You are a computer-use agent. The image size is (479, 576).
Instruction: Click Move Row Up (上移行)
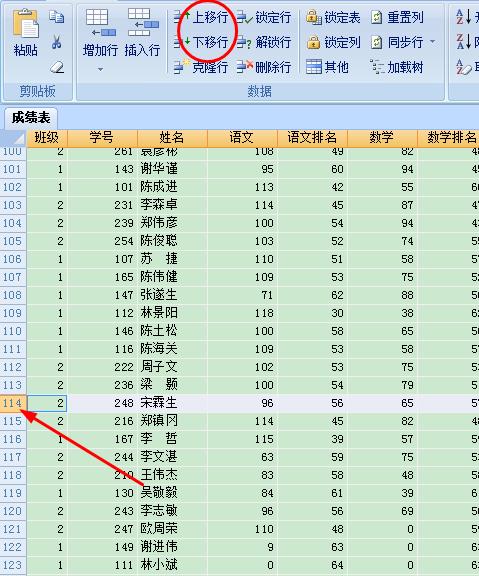pos(201,17)
